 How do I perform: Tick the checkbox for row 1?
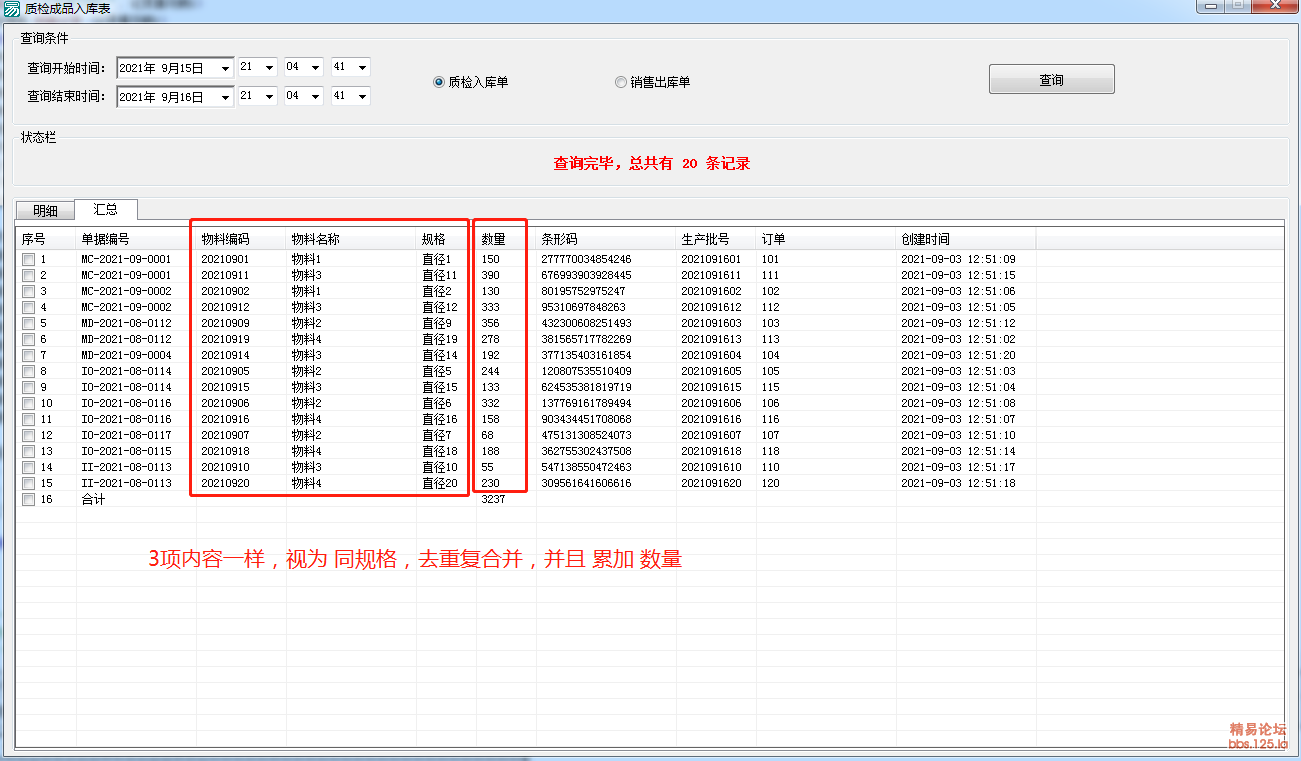(x=29, y=260)
